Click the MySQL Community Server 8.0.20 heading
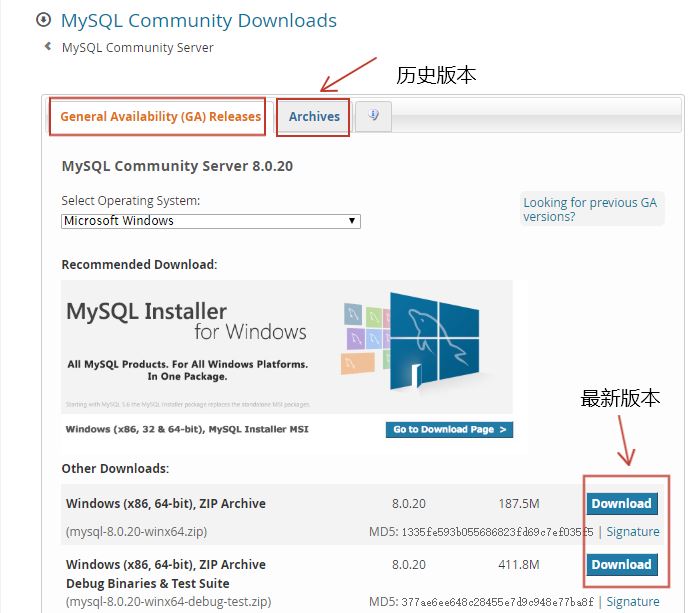The width and height of the screenshot is (690, 613). click(x=177, y=166)
